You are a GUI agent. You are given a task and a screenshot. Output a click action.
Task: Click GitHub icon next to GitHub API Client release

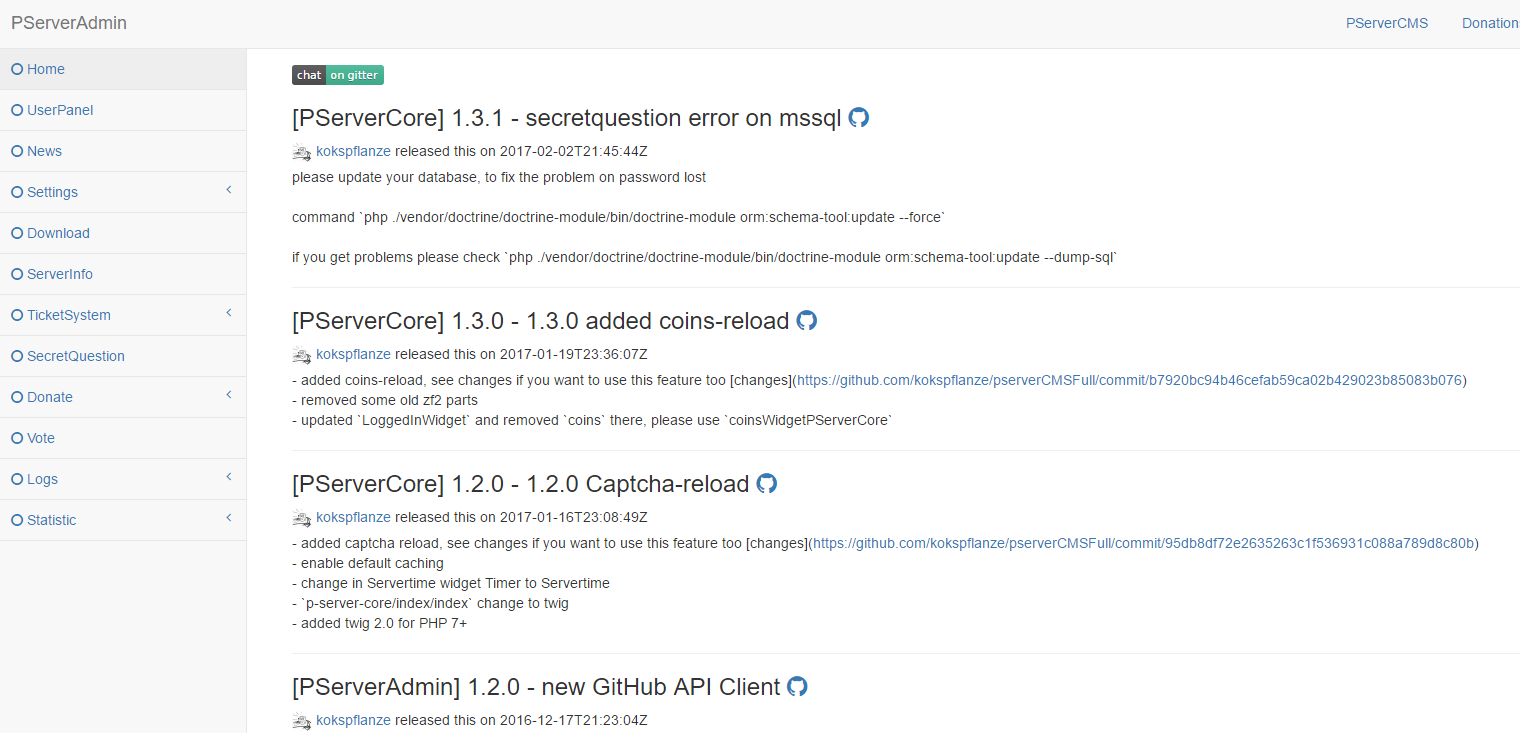point(797,686)
